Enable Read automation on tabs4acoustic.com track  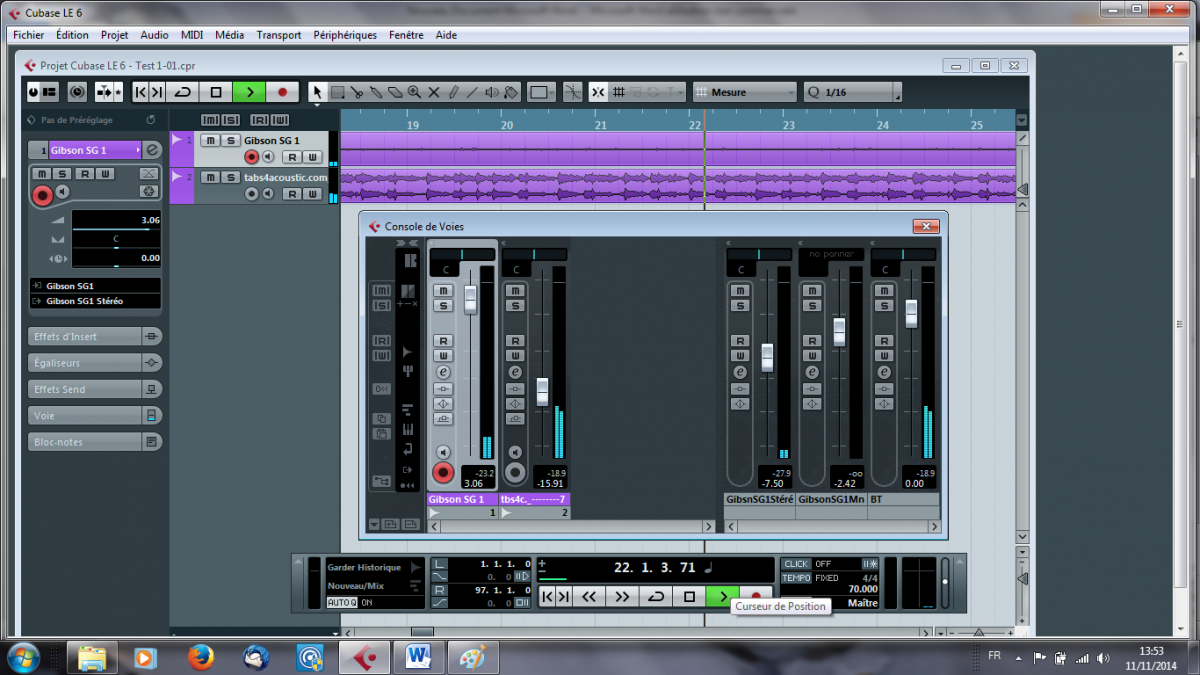[x=292, y=194]
